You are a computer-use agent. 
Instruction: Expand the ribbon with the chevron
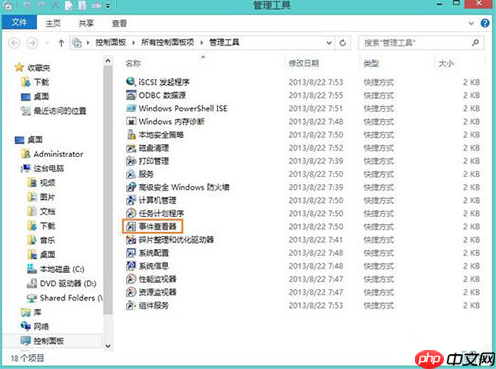pos(471,23)
